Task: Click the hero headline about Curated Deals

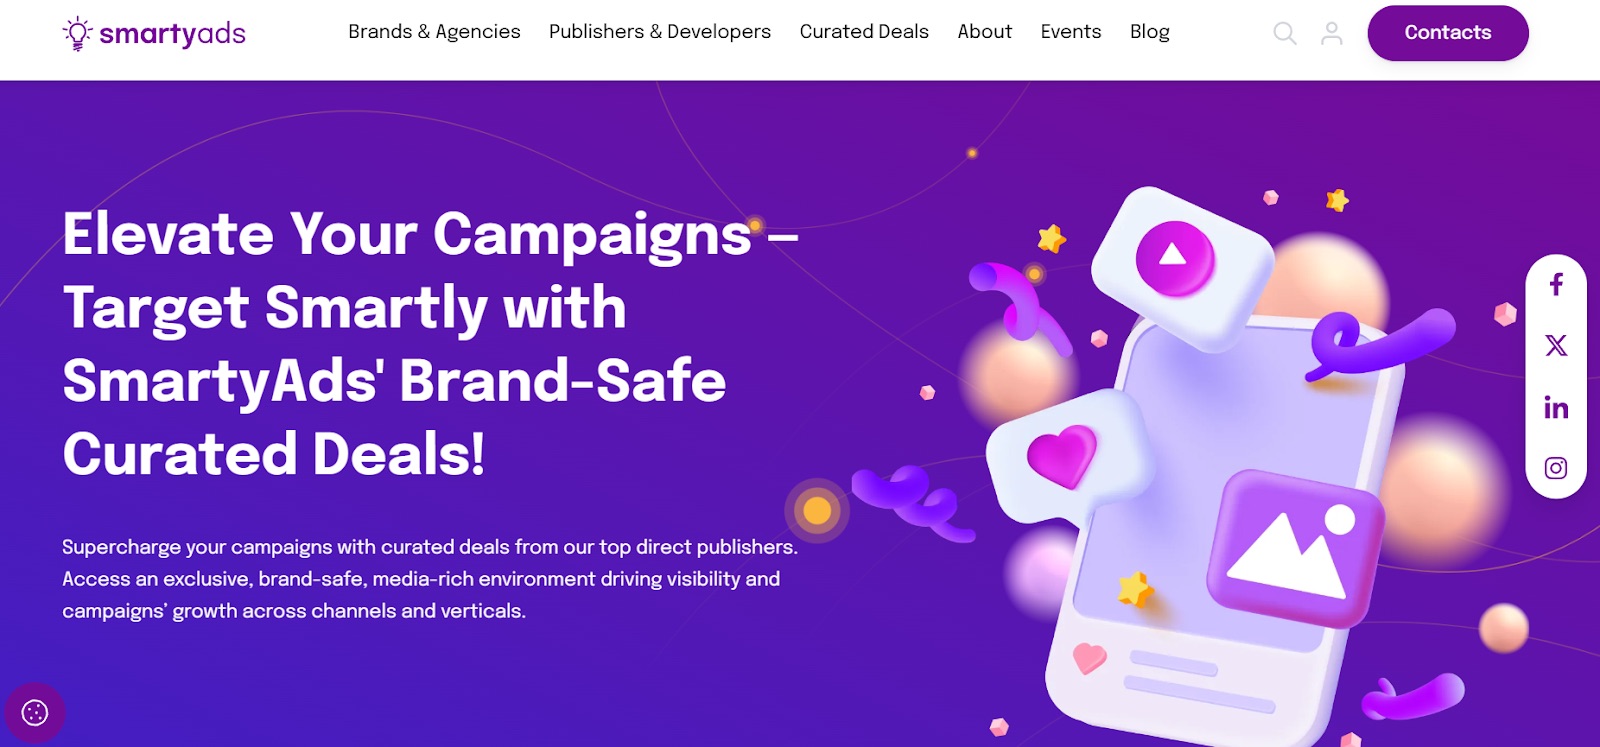Action: 430,343
